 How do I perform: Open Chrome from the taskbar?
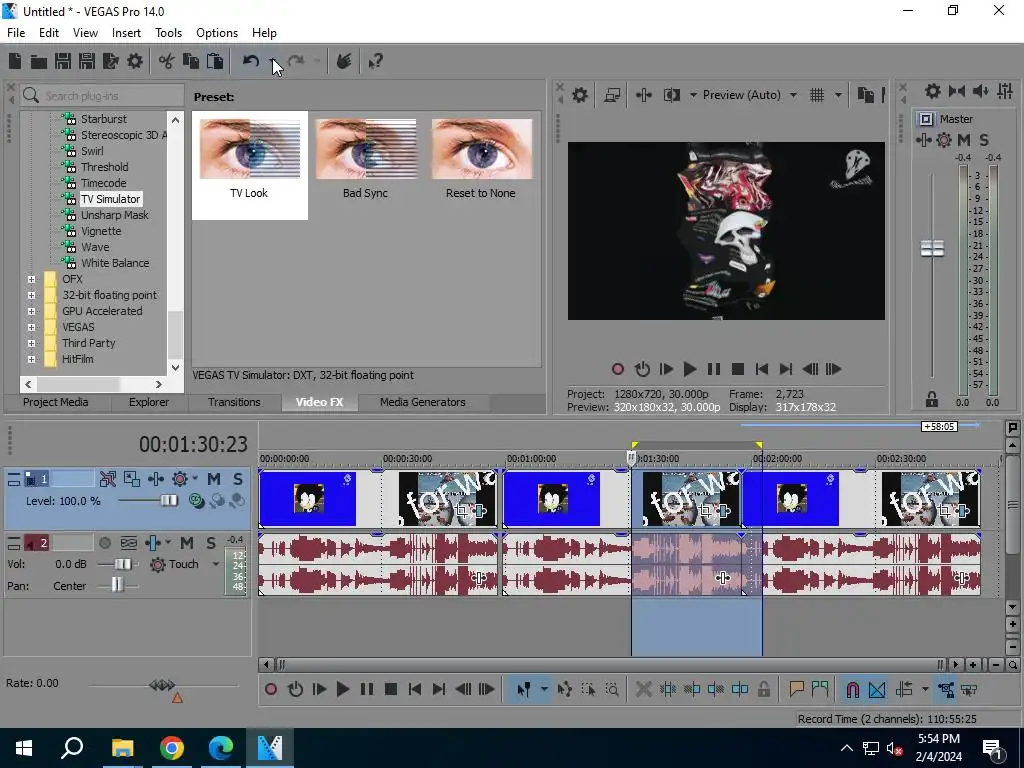172,748
